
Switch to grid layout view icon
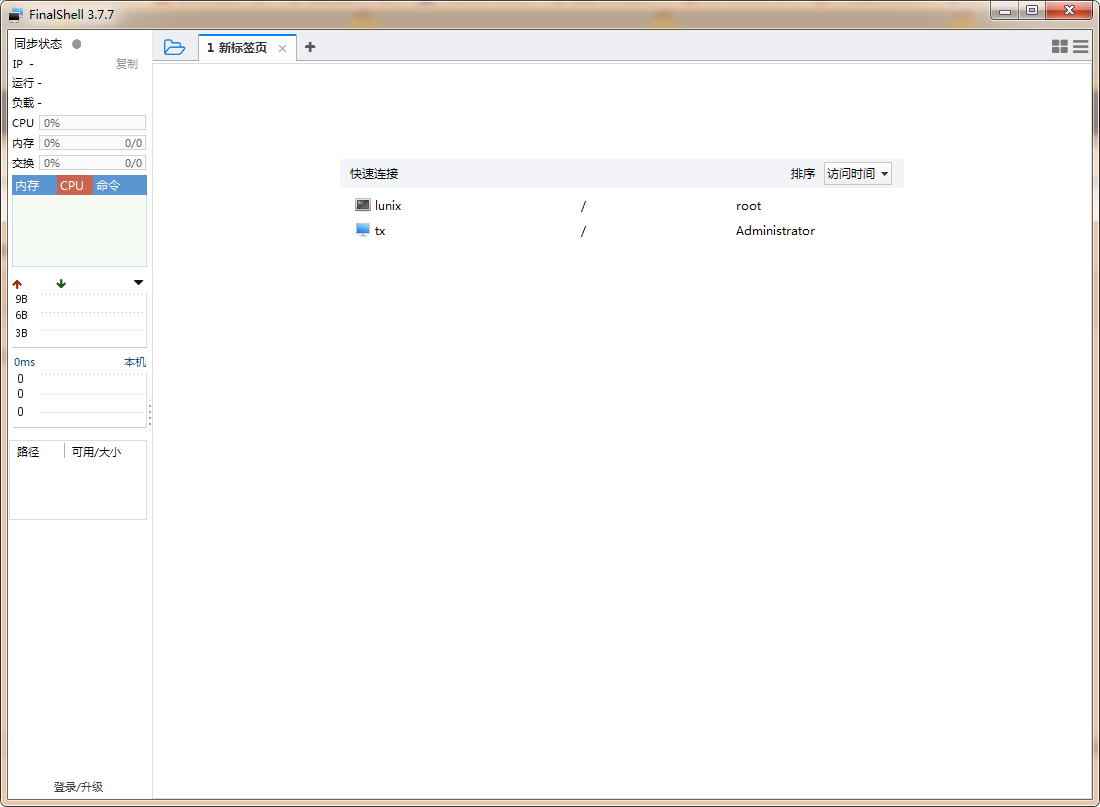click(x=1059, y=46)
